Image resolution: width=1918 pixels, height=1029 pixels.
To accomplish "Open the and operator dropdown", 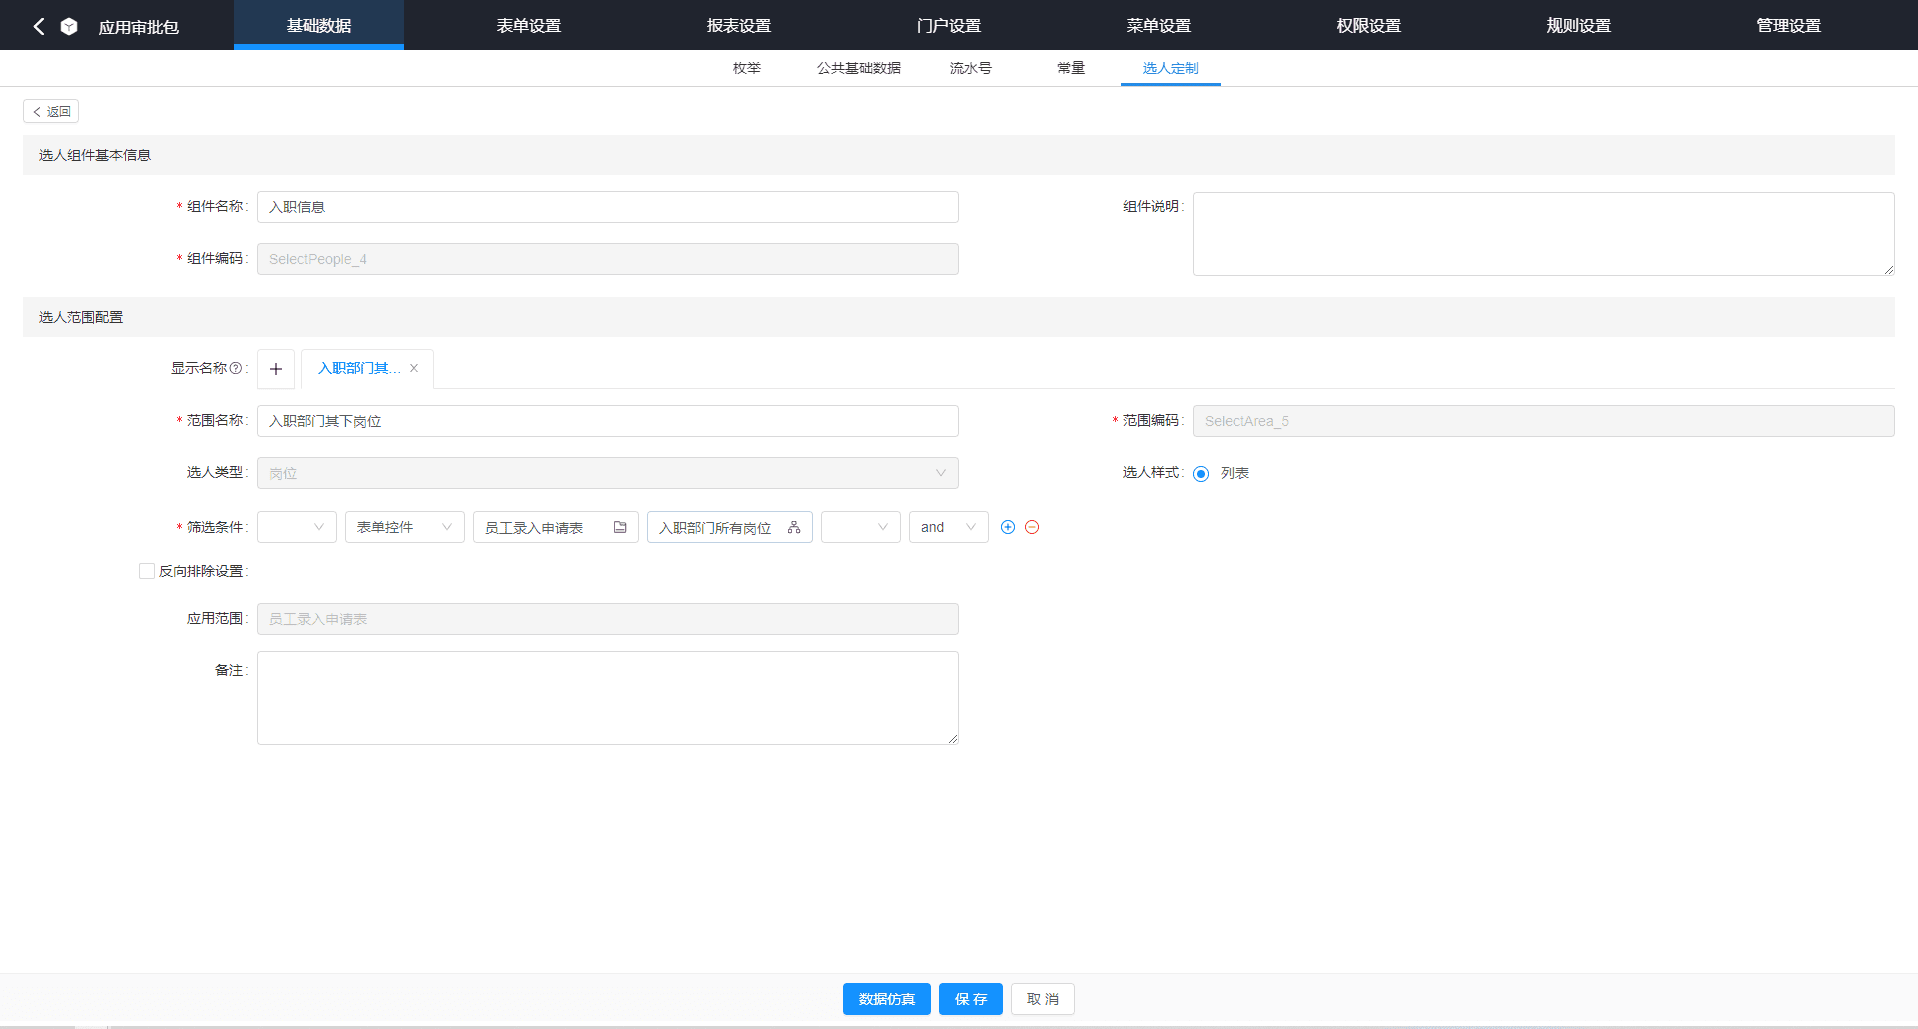I will 949,527.
